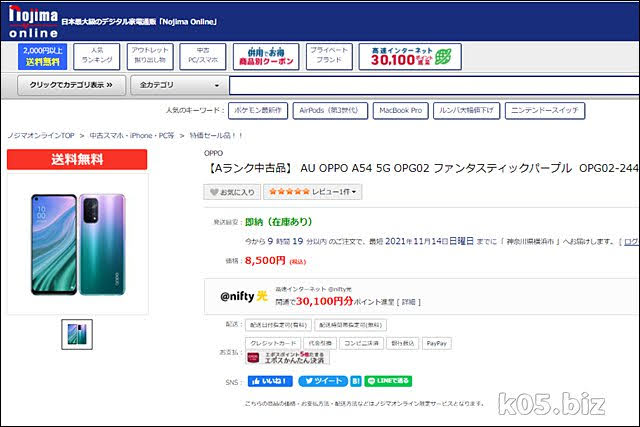This screenshot has height=427, width=640.
Task: Select クレジットカード payment option
Action: pyautogui.click(x=273, y=343)
